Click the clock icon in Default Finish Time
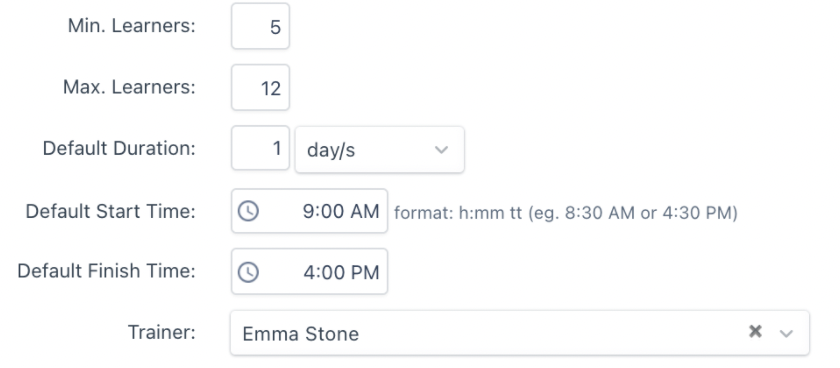840x368 pixels. click(248, 272)
